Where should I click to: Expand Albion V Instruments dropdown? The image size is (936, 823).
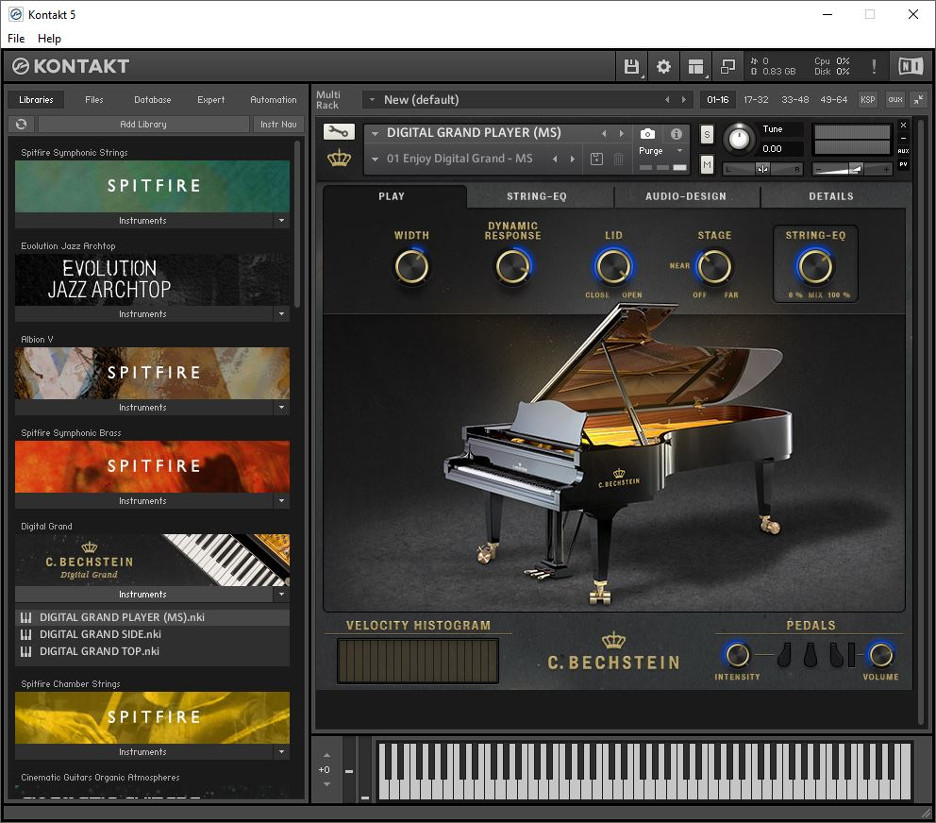click(281, 408)
